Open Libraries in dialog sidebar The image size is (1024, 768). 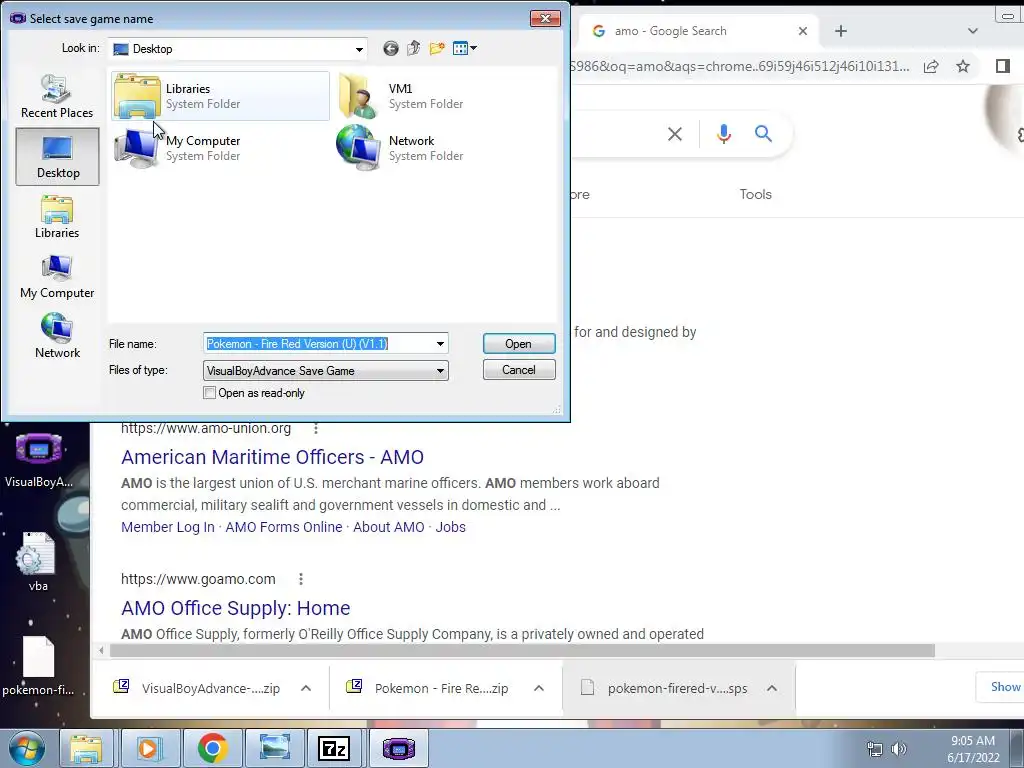57,217
